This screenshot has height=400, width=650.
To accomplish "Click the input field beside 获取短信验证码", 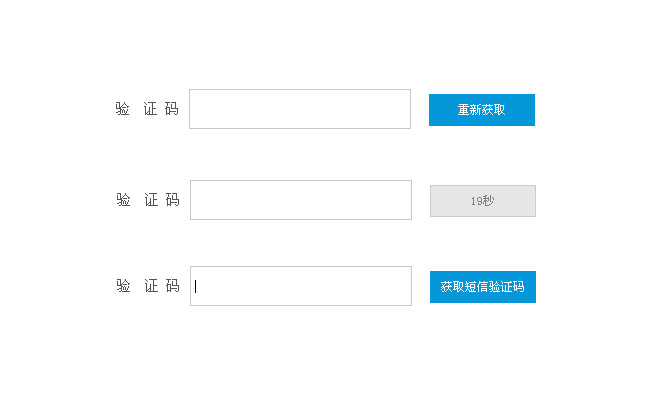I will pyautogui.click(x=300, y=286).
